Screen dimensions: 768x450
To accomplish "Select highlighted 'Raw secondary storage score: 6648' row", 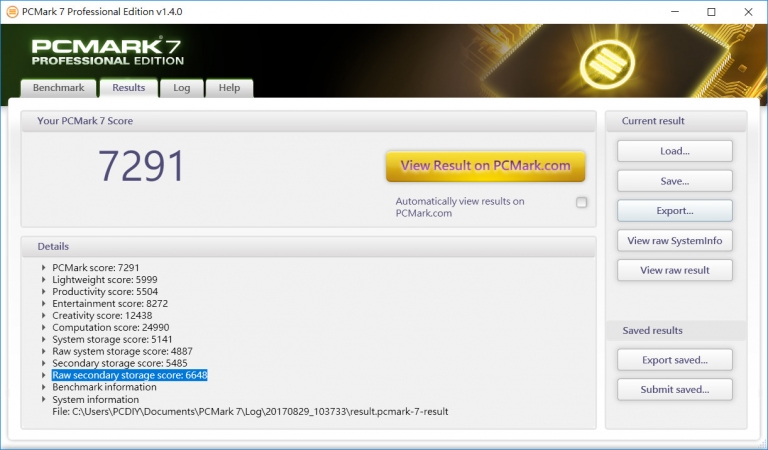I will pos(130,375).
